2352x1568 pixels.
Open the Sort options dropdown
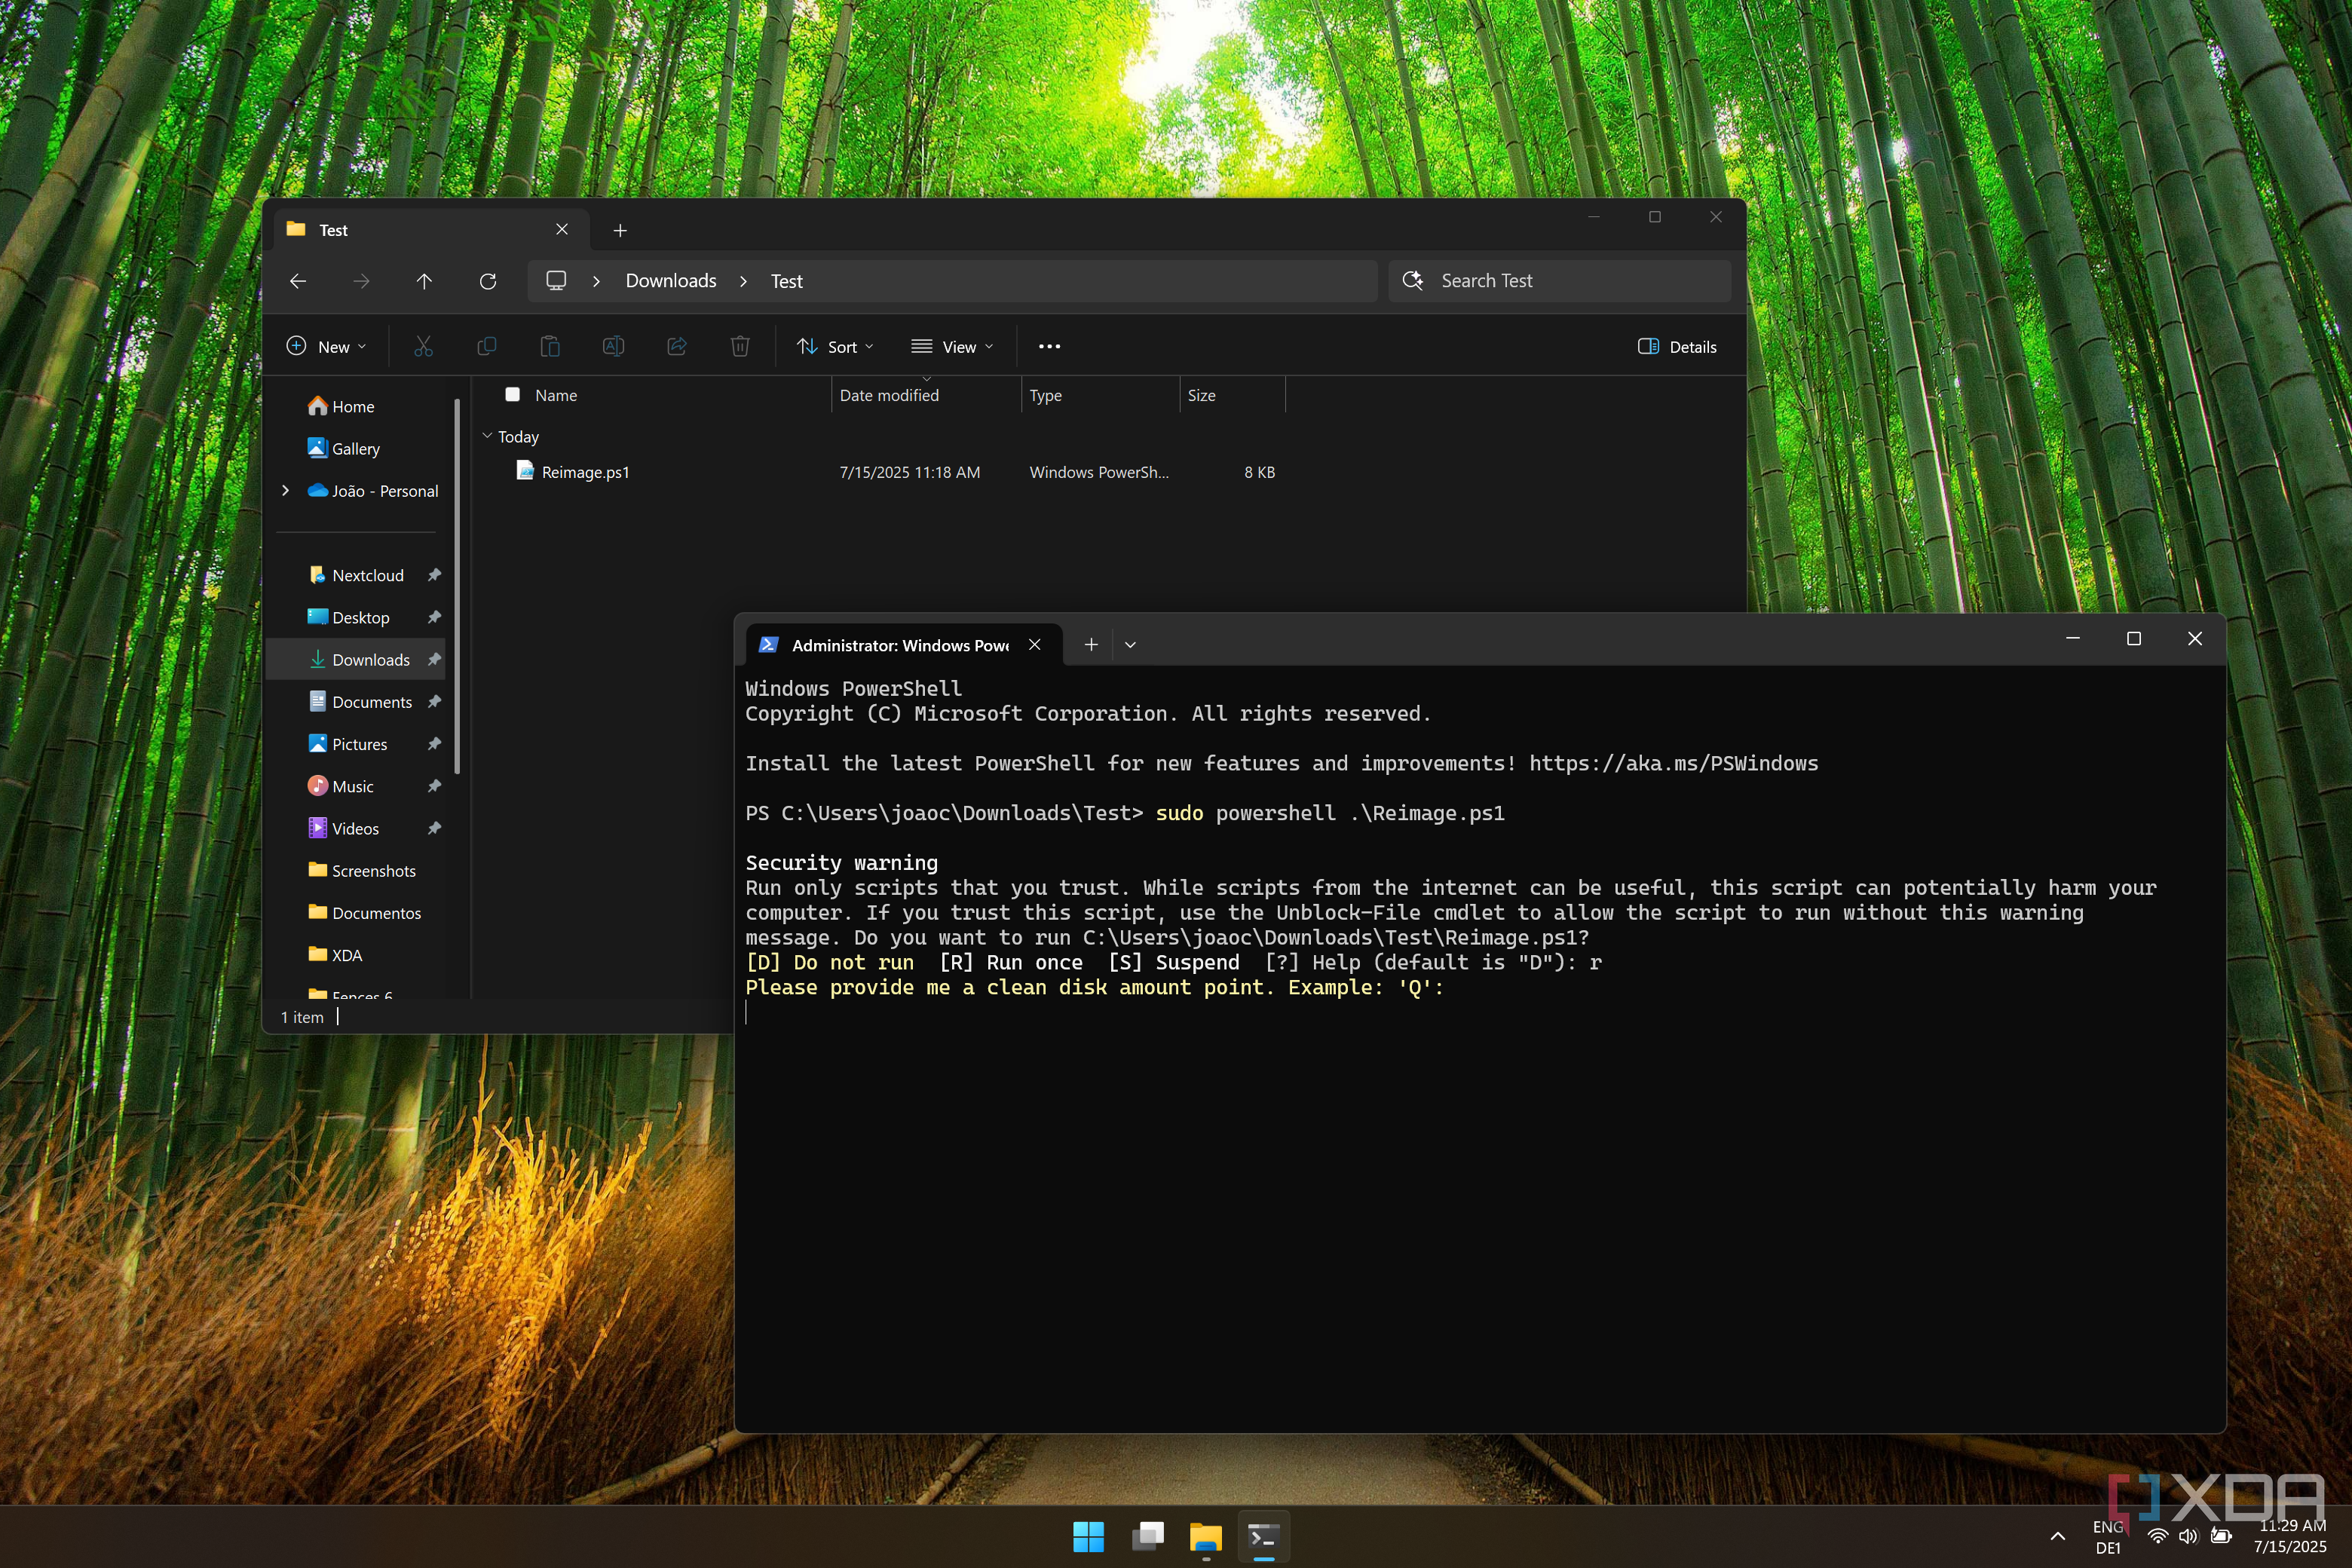coord(836,346)
